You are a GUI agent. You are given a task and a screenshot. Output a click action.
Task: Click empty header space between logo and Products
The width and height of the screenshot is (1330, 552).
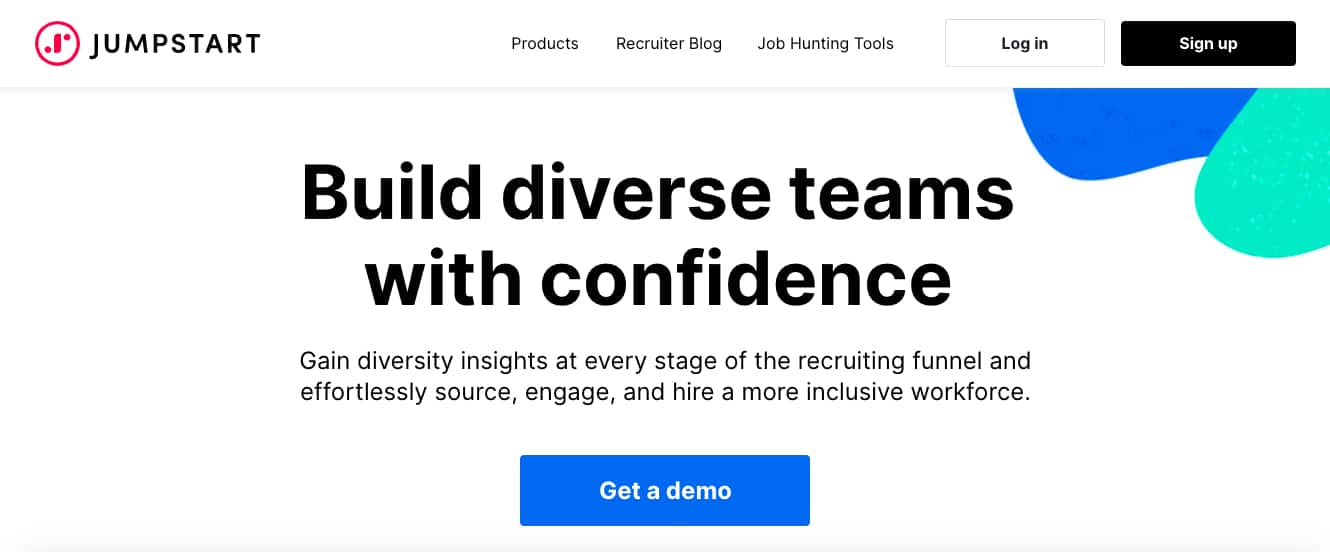tap(385, 44)
